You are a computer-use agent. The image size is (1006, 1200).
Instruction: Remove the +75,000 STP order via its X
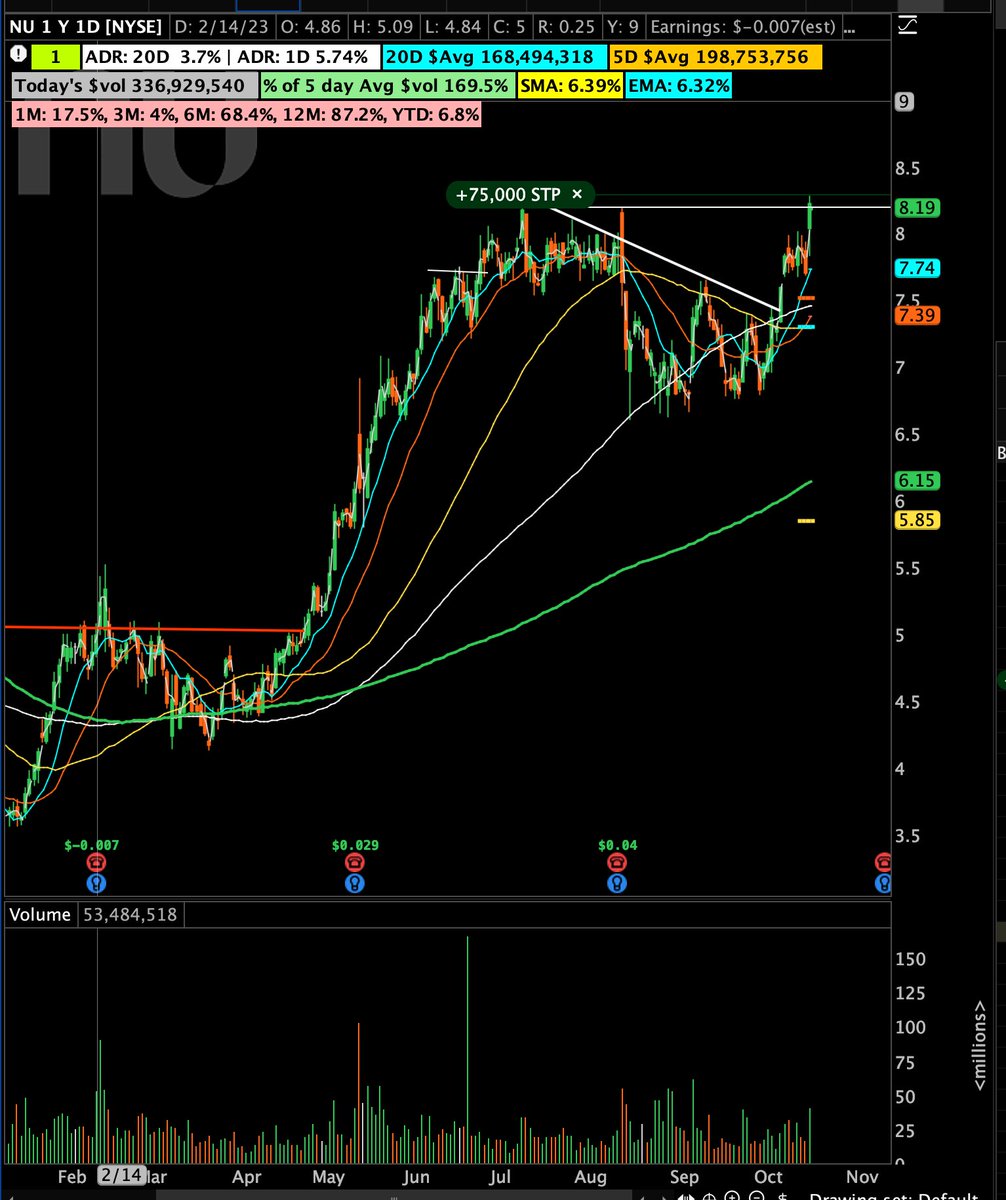click(578, 194)
